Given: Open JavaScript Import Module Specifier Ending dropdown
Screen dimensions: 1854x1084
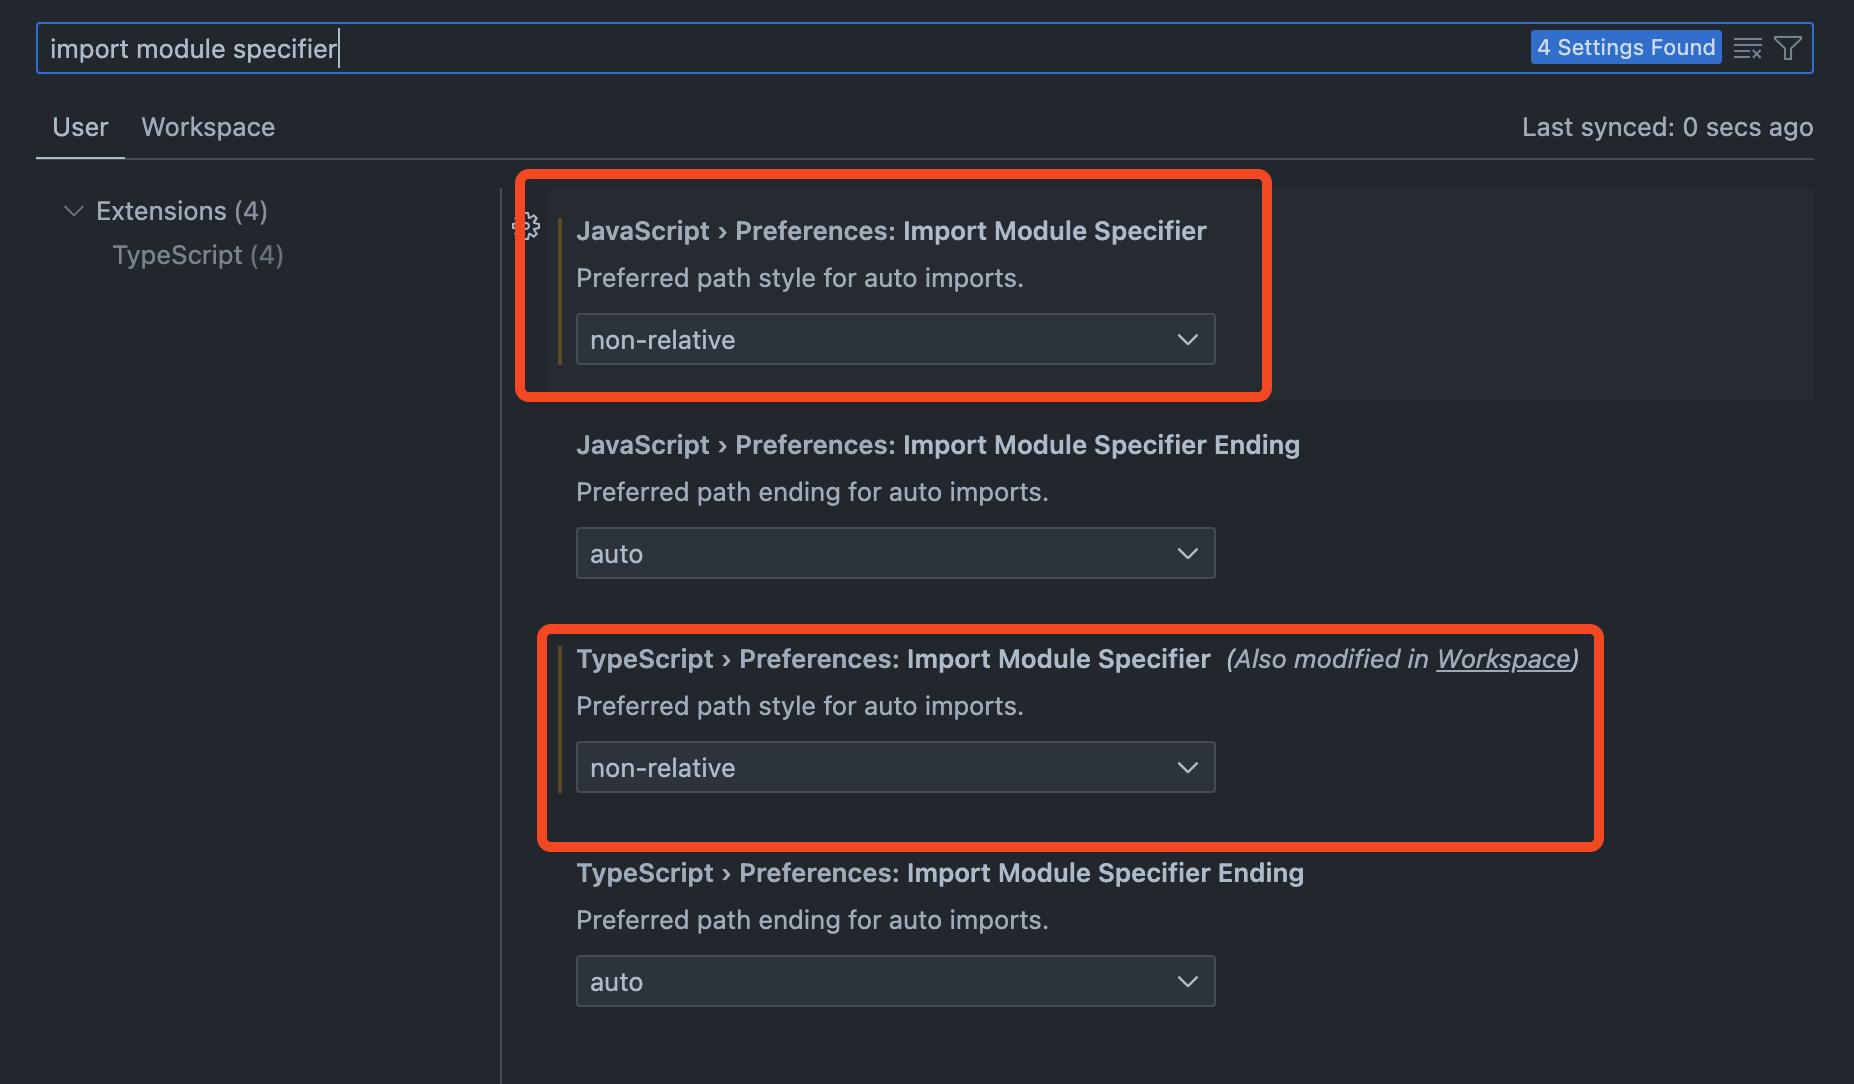Looking at the screenshot, I should coord(895,553).
